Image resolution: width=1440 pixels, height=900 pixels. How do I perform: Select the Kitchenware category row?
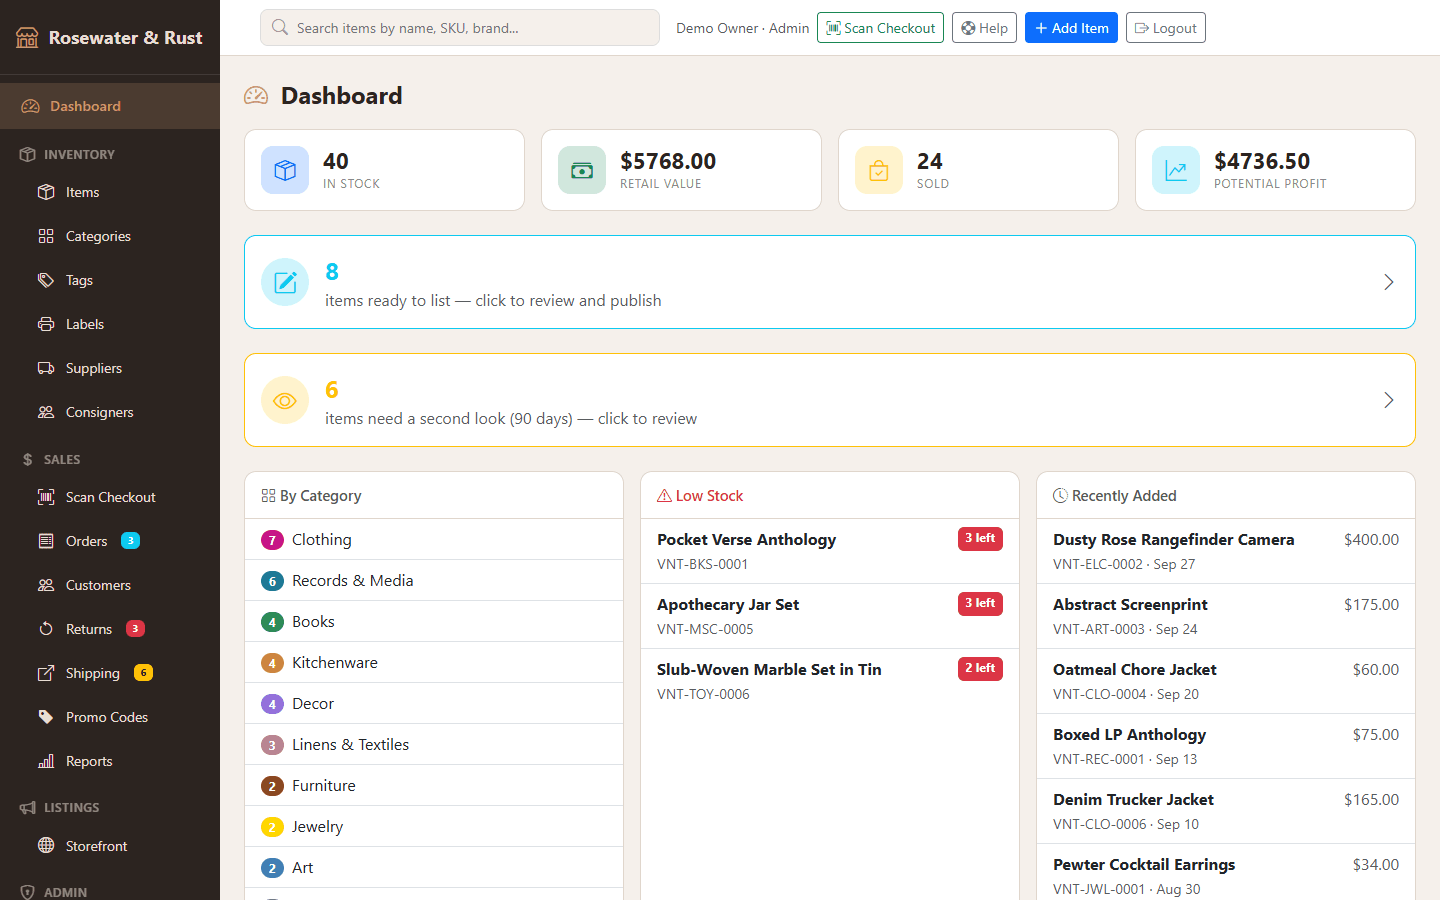[434, 663]
